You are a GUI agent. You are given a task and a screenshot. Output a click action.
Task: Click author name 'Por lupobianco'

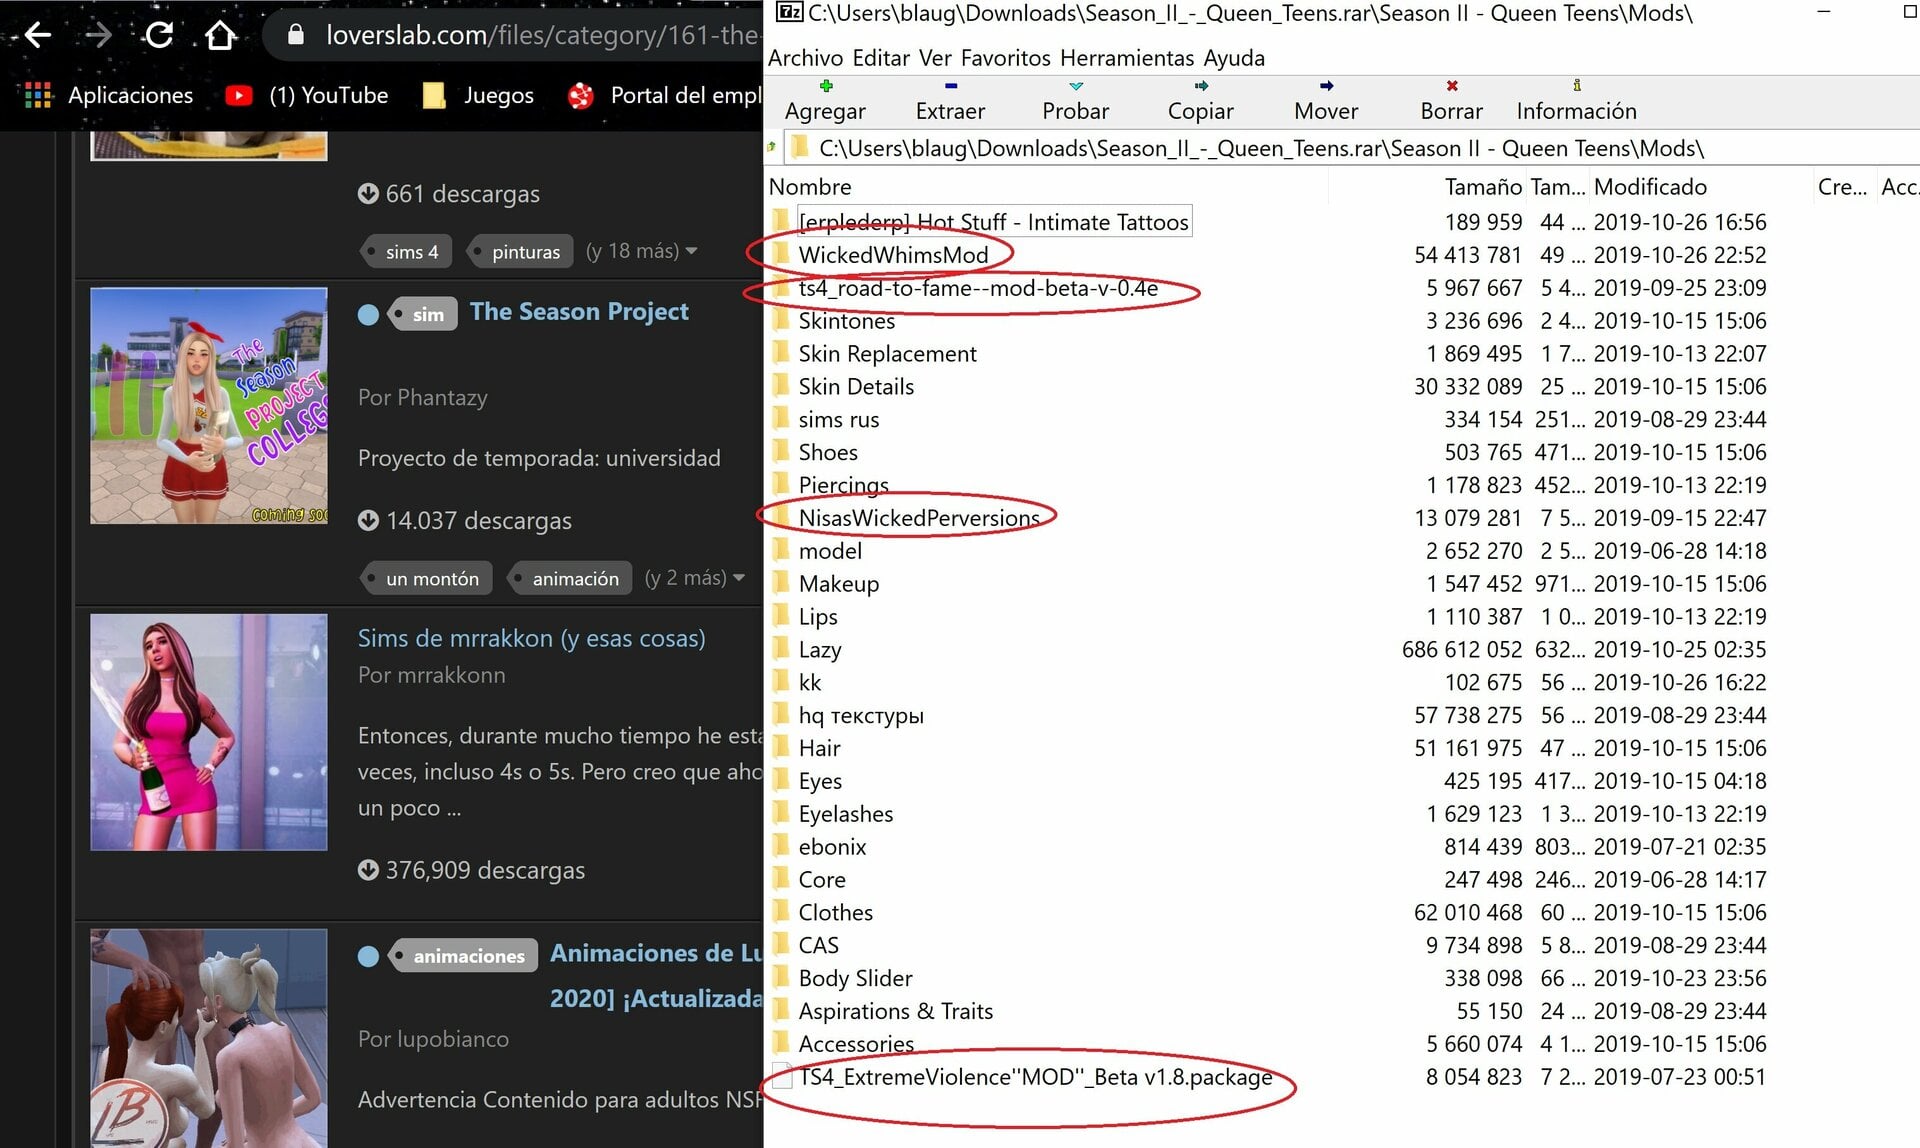[433, 1039]
